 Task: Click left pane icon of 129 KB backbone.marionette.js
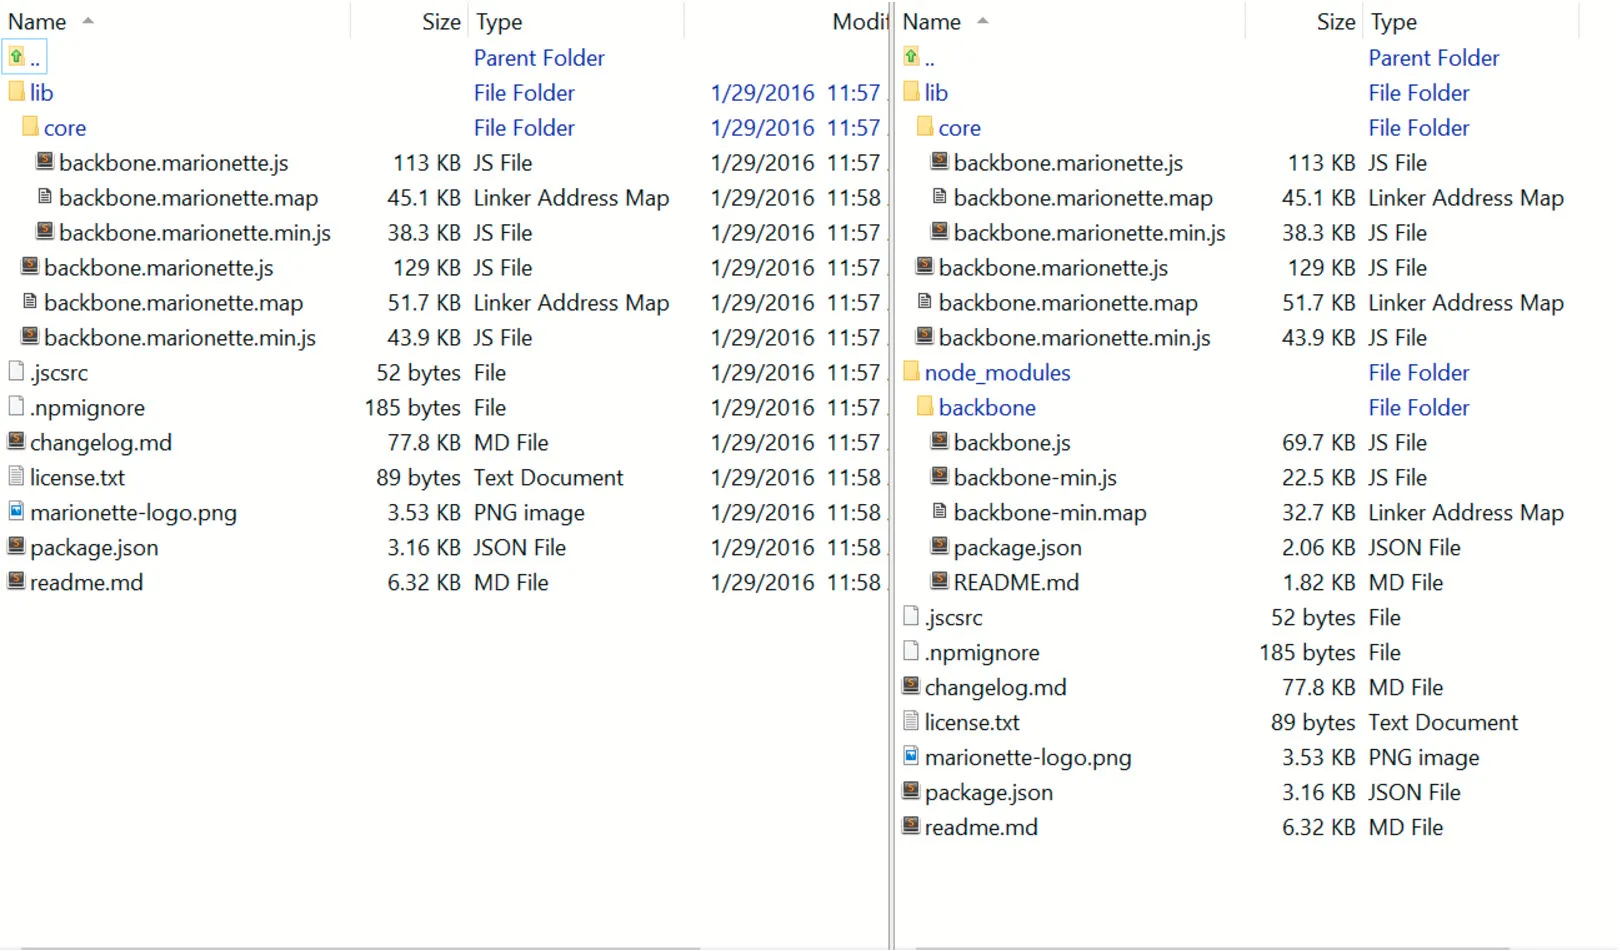30,266
